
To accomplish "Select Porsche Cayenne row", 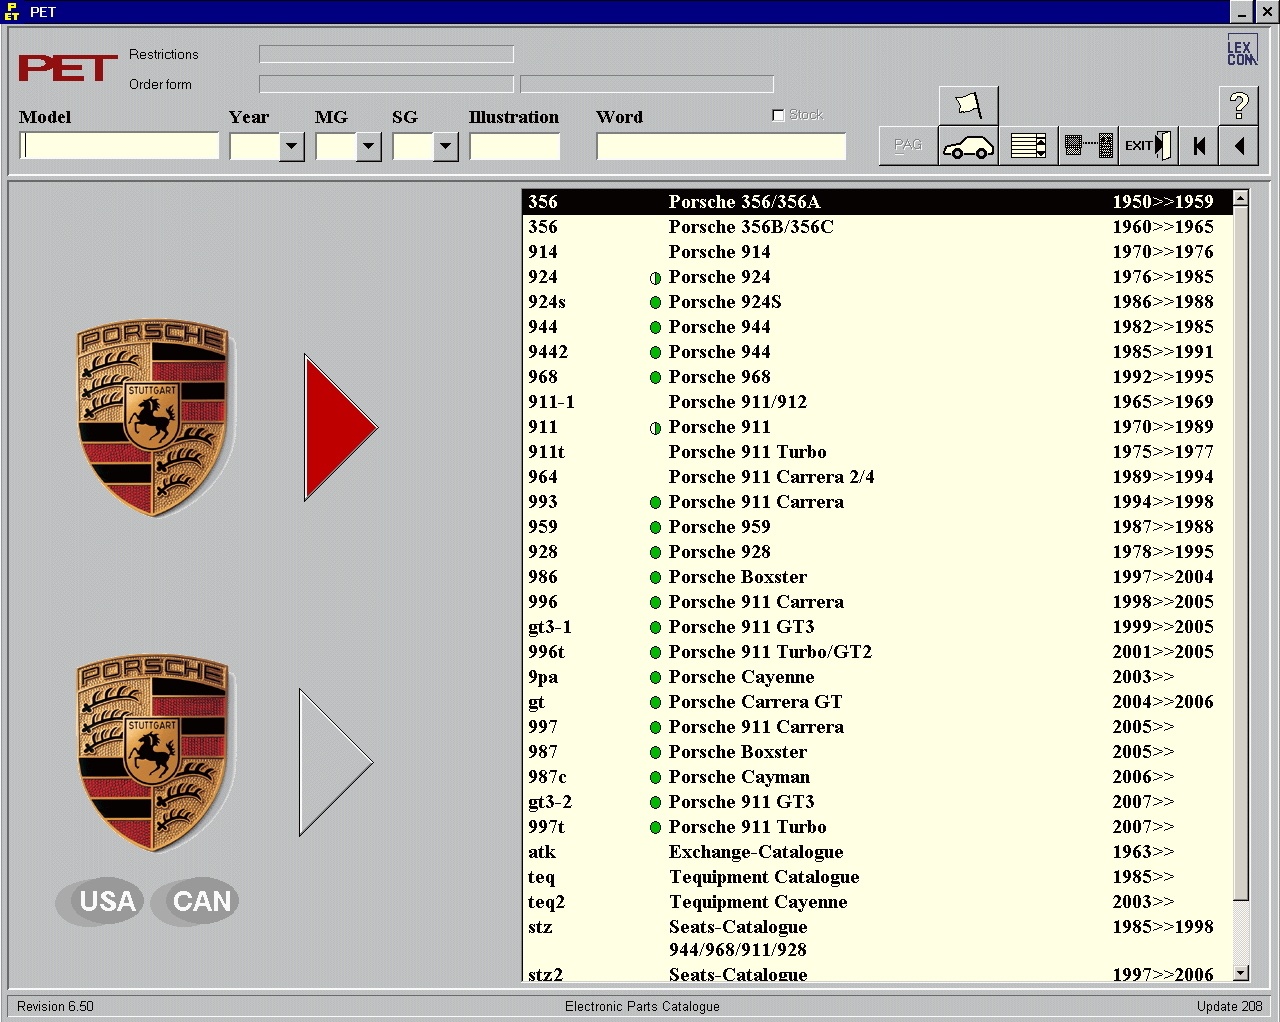I will (x=877, y=677).
